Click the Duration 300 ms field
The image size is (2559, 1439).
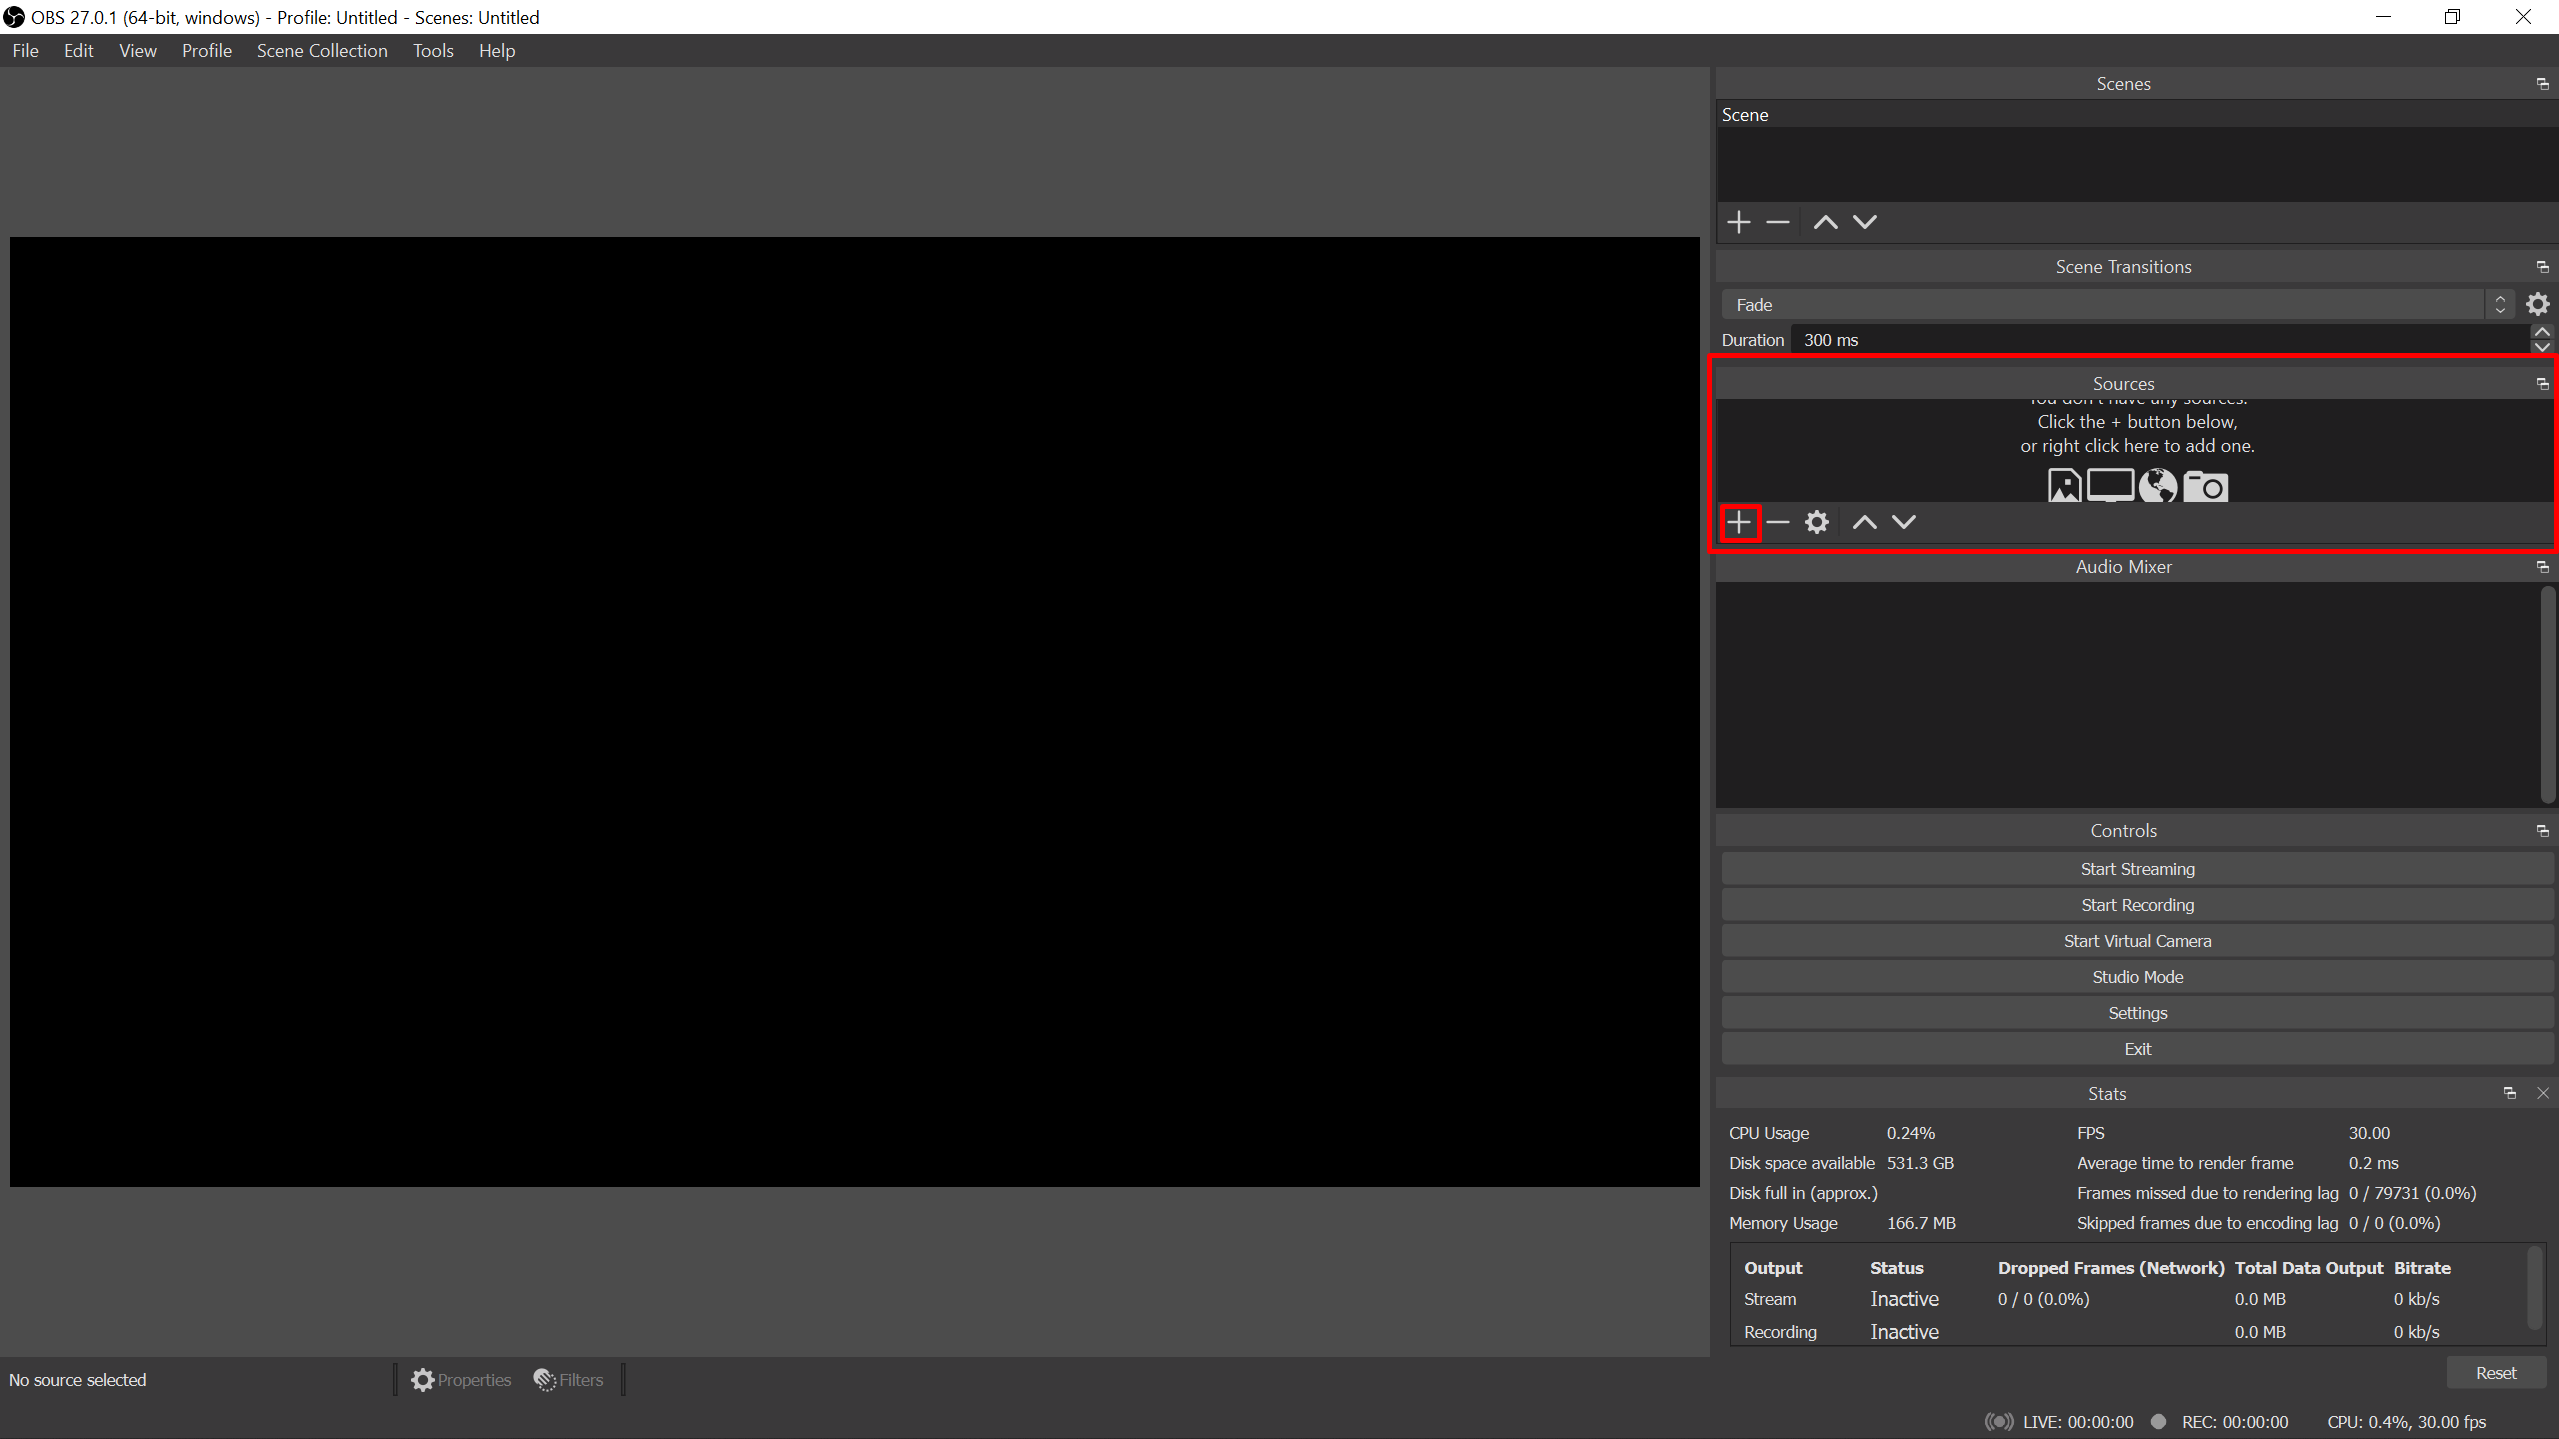(x=2160, y=340)
